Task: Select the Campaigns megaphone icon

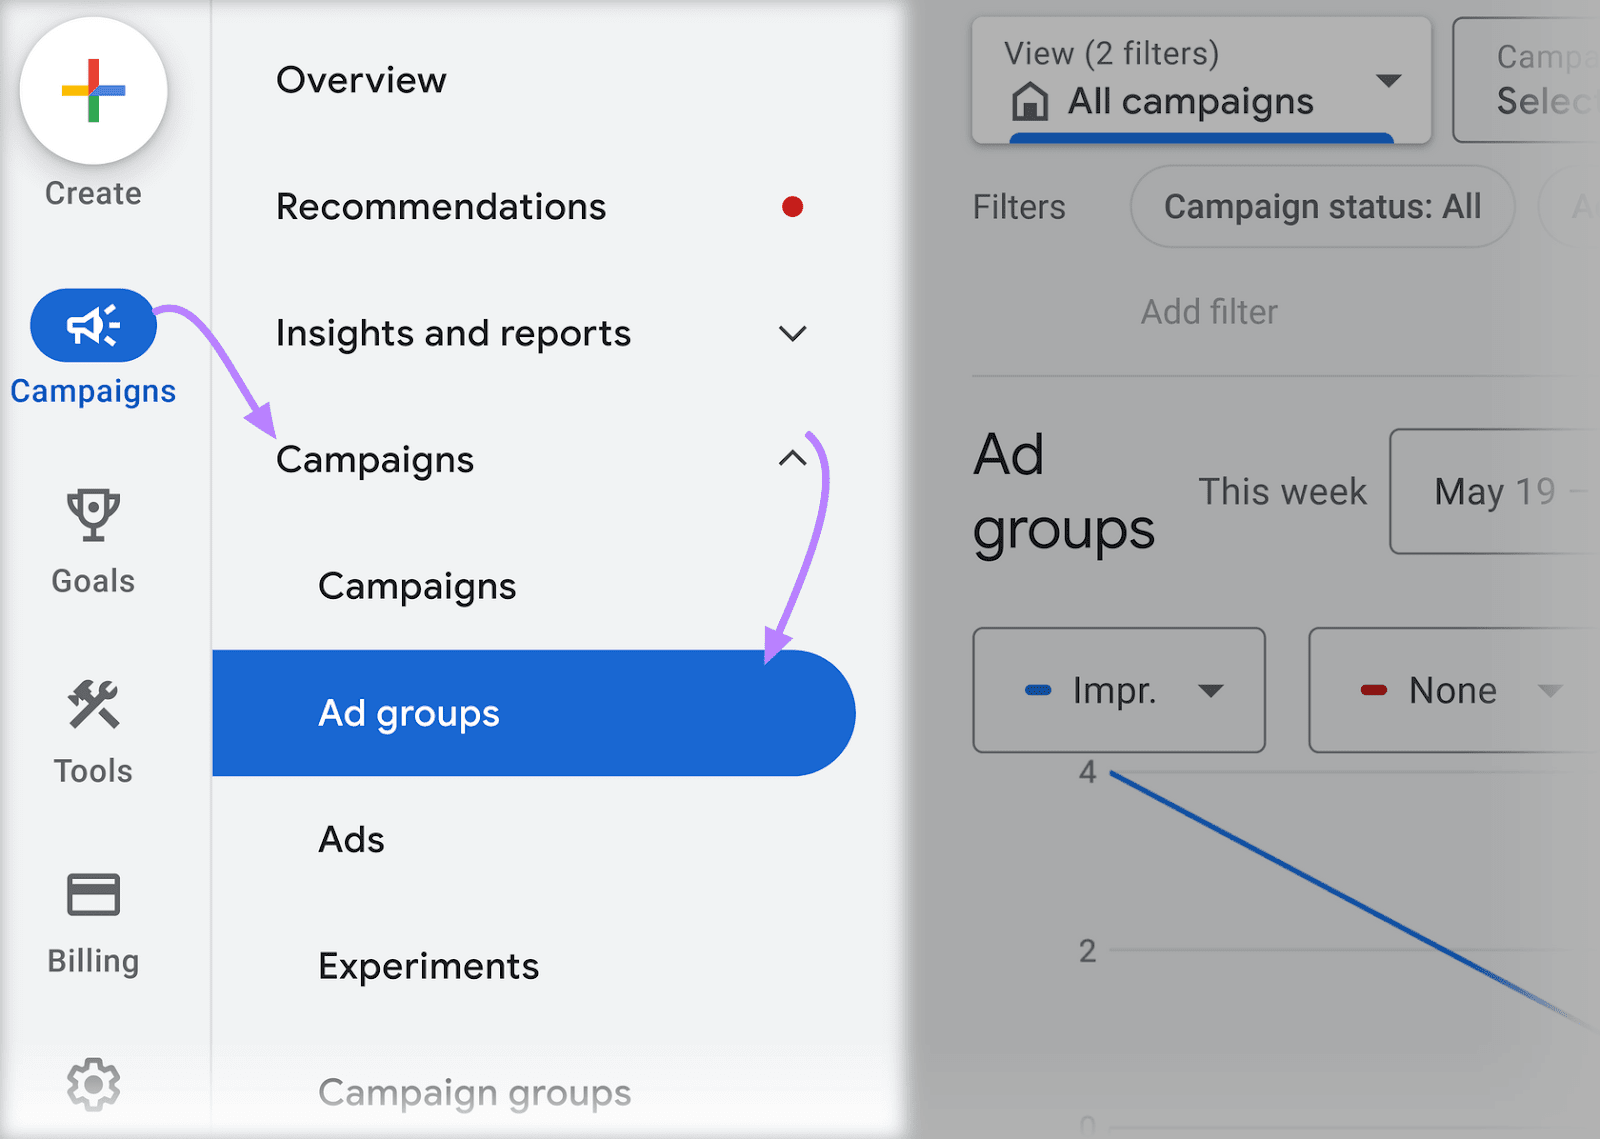Action: point(92,324)
